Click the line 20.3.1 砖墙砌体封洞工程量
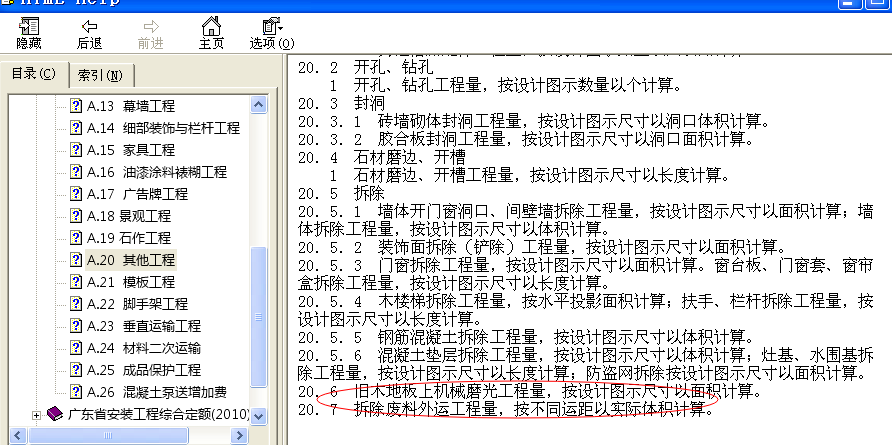Screen dimensions: 892x445 click(x=534, y=121)
